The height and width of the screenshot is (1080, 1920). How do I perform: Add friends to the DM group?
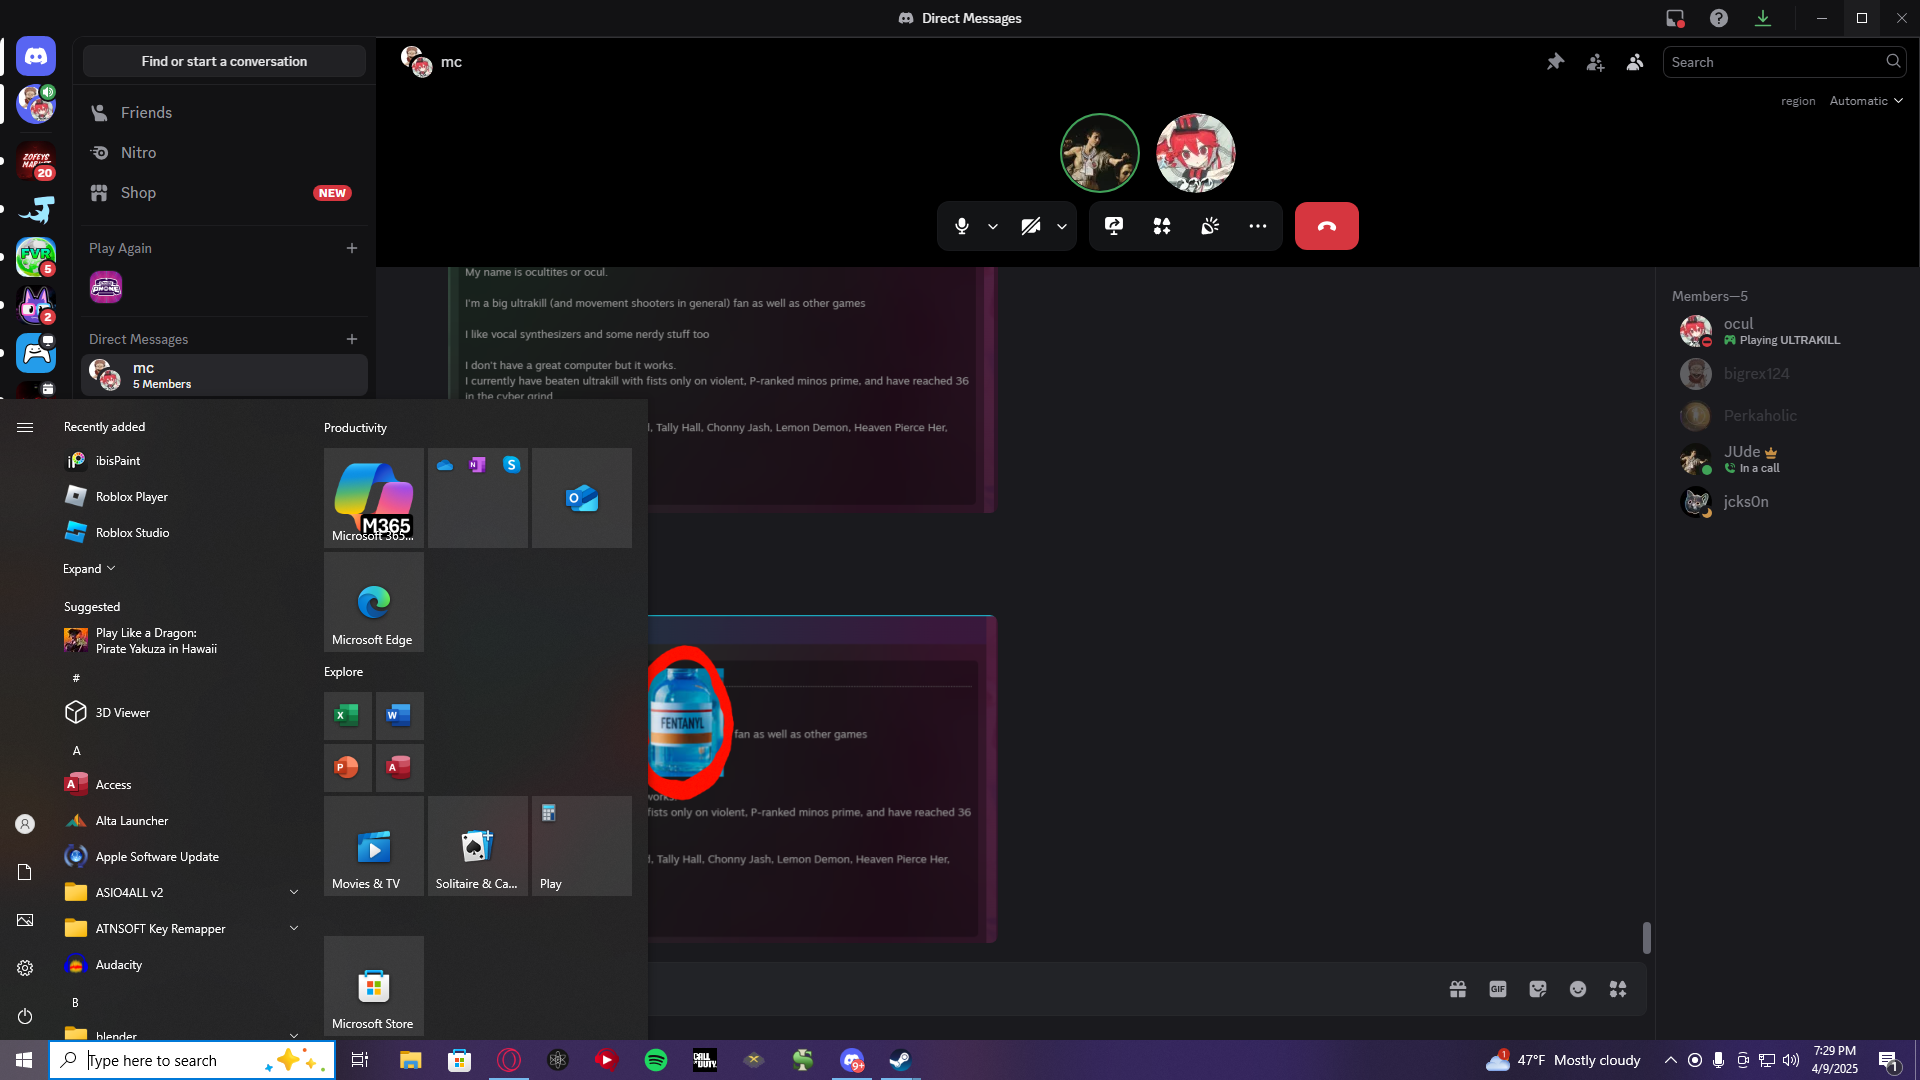pyautogui.click(x=1595, y=62)
